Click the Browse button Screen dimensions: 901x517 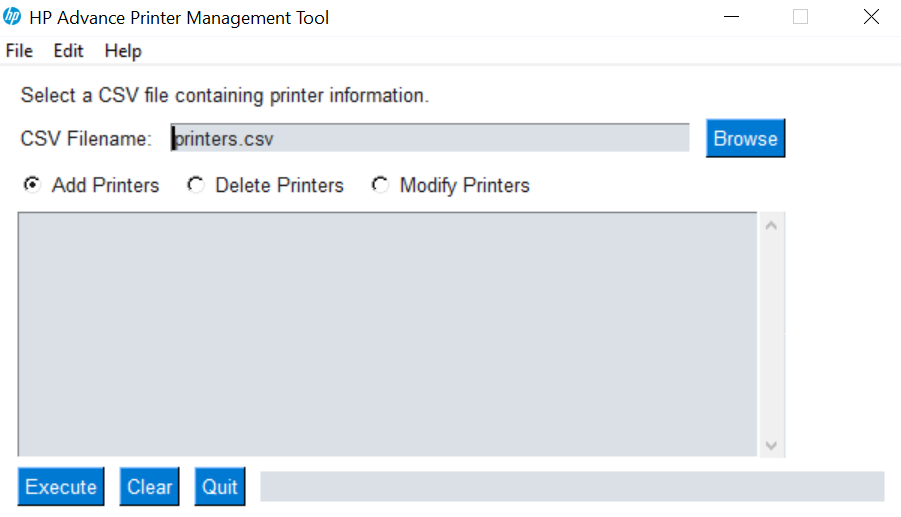[745, 138]
